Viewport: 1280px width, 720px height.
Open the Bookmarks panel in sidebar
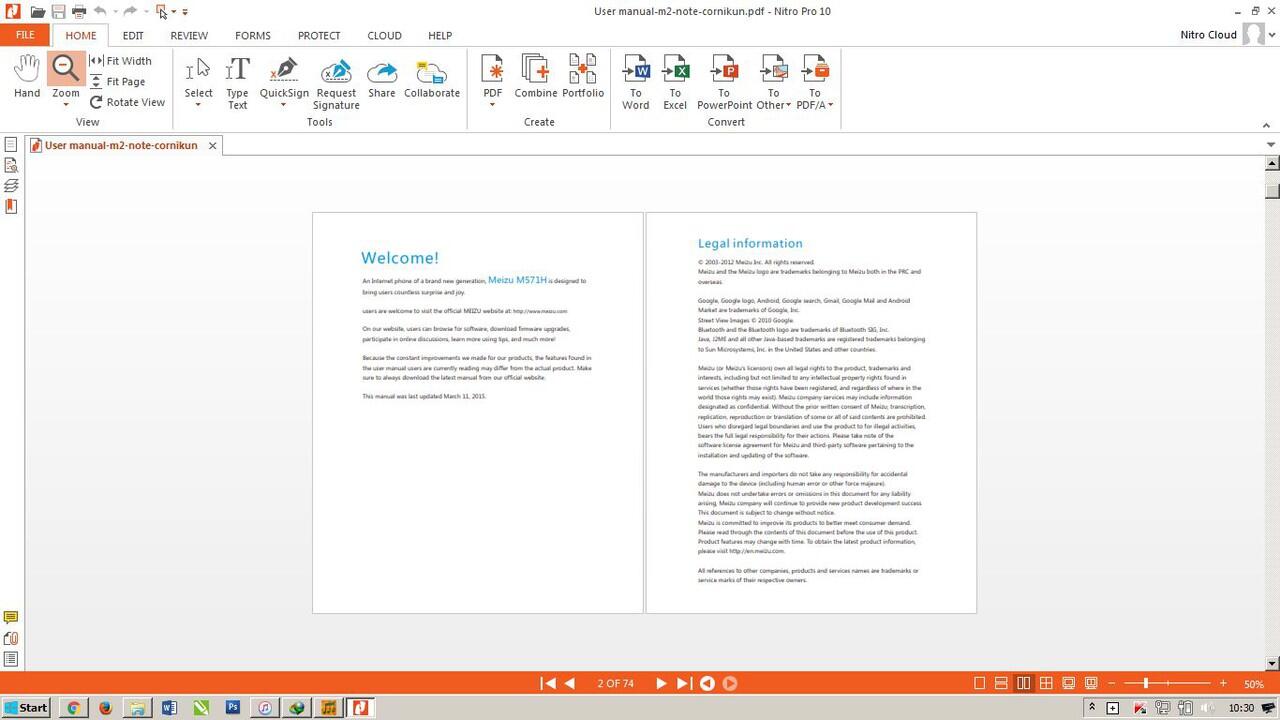click(11, 206)
